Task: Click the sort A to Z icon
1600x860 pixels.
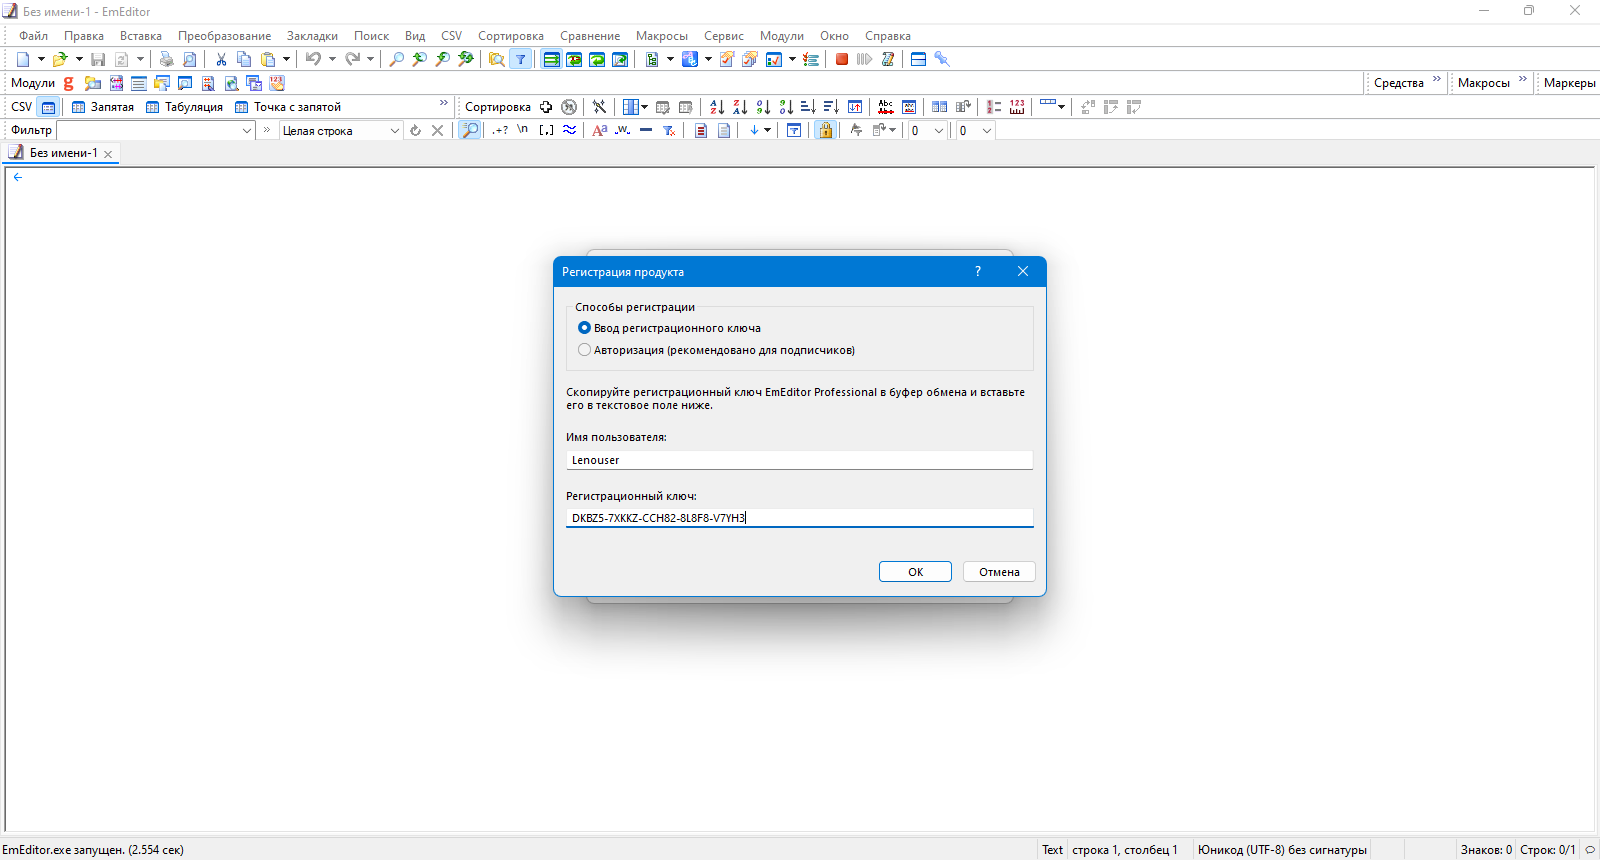Action: [x=717, y=107]
